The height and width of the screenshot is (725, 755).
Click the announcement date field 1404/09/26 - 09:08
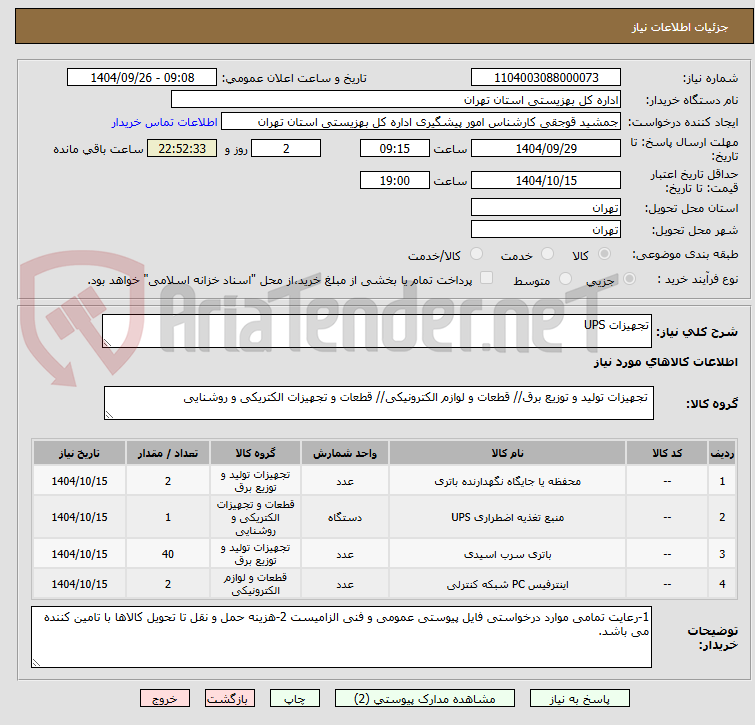coord(142,78)
